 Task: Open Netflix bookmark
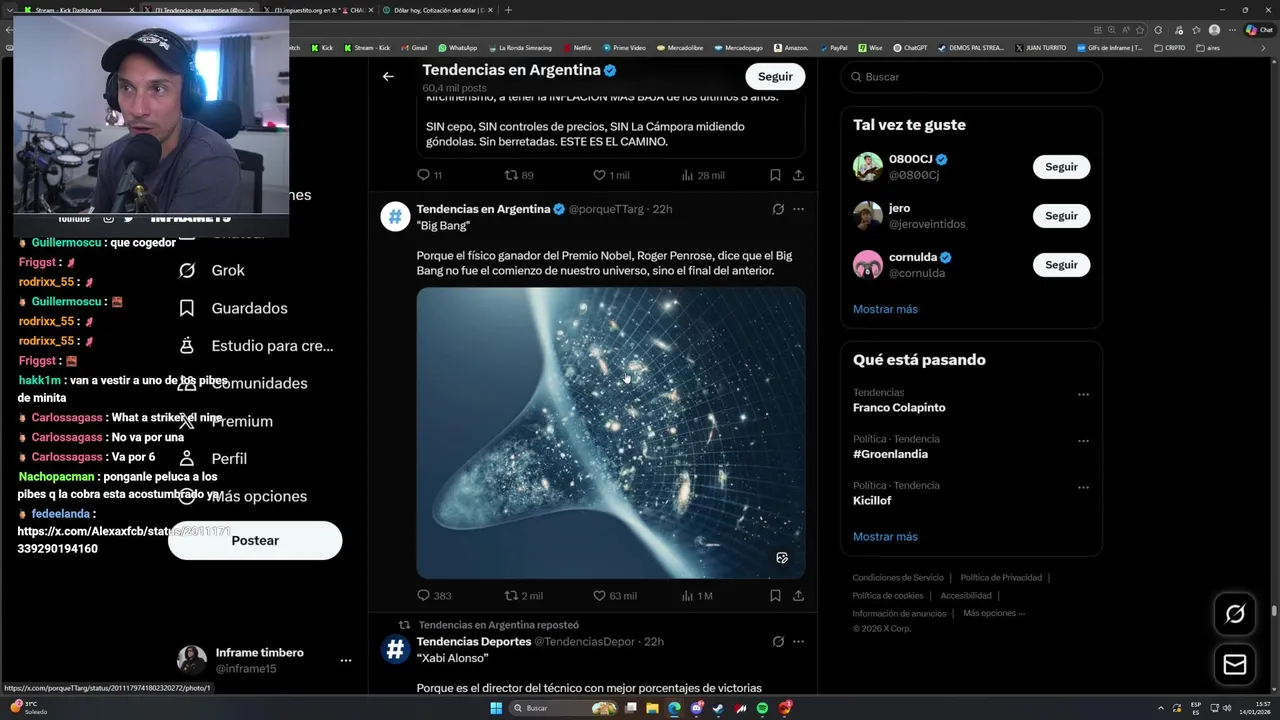(x=578, y=47)
